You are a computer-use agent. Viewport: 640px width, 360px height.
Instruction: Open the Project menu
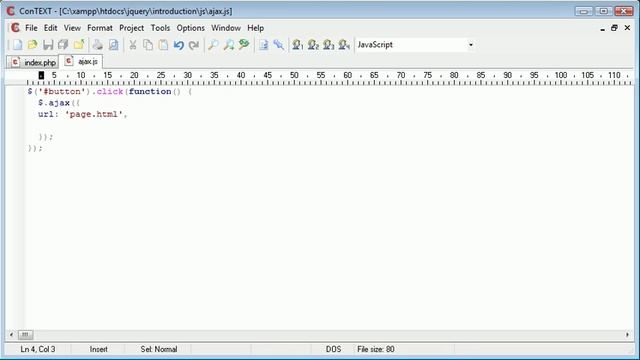tap(131, 28)
